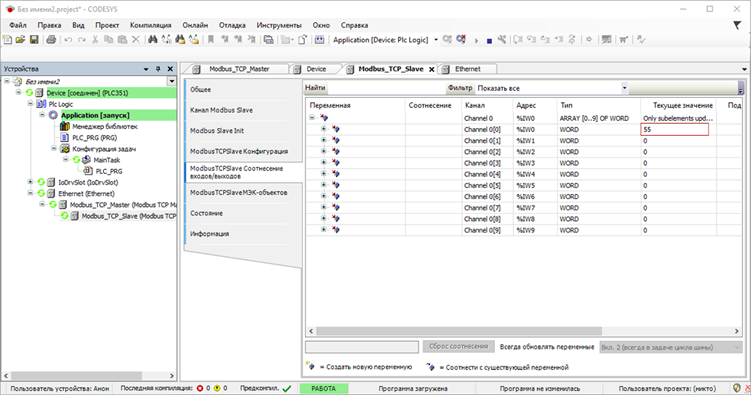Close the Устройства panel
The height and width of the screenshot is (395, 751).
[x=170, y=69]
